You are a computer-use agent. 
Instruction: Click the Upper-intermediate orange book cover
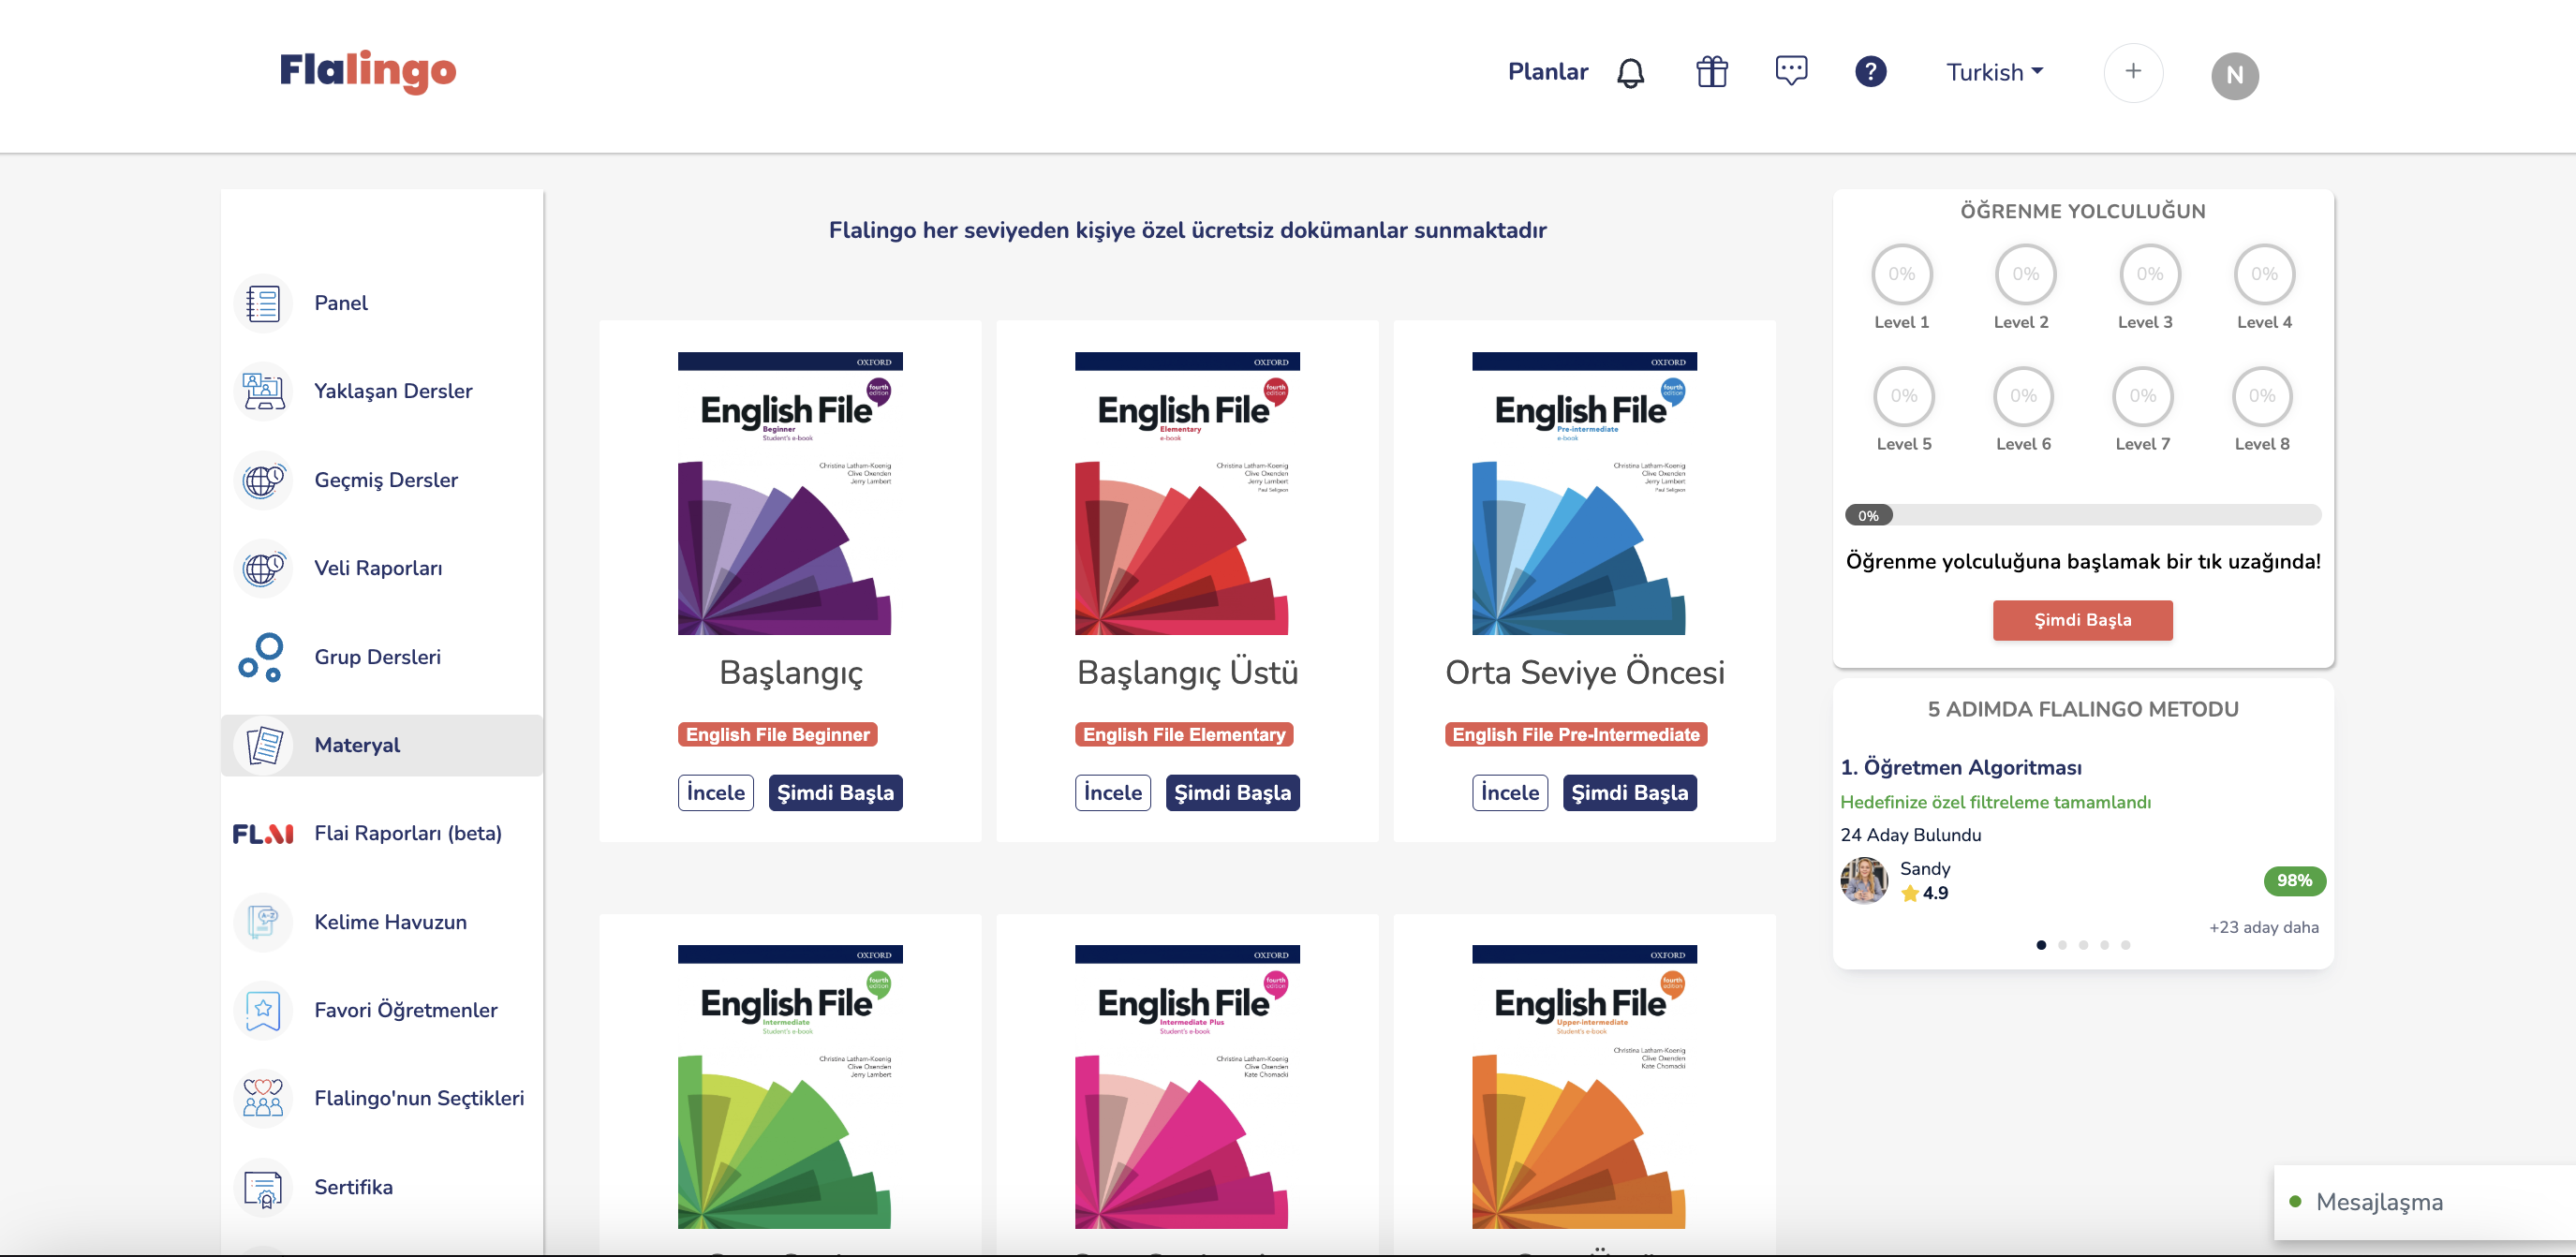[x=1583, y=1087]
